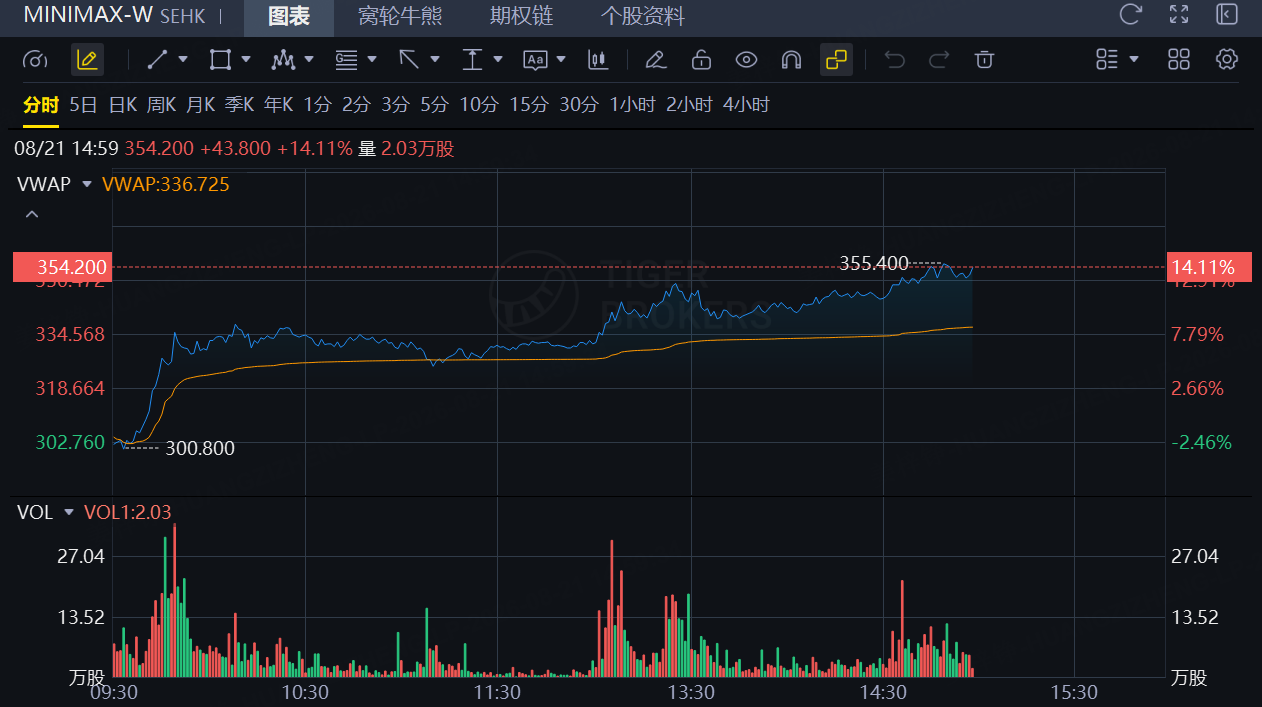This screenshot has width=1262, height=707.
Task: Select the trend line drawing tool
Action: click(x=157, y=60)
